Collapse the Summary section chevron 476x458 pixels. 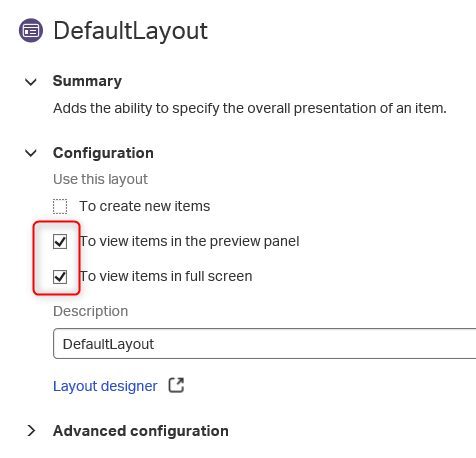pyautogui.click(x=31, y=82)
